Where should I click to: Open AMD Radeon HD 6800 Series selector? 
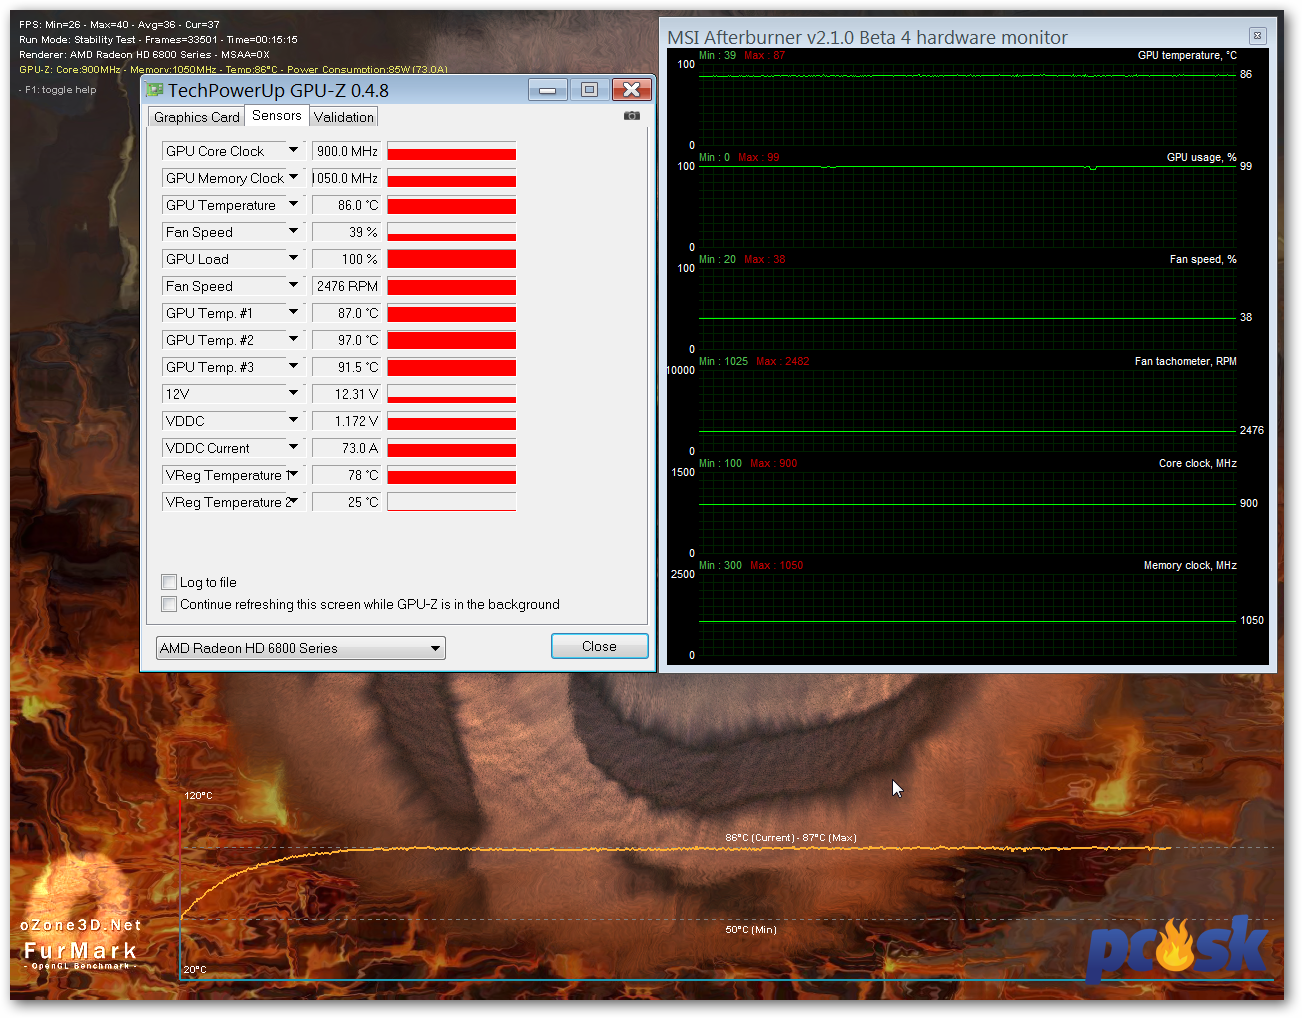(301, 648)
